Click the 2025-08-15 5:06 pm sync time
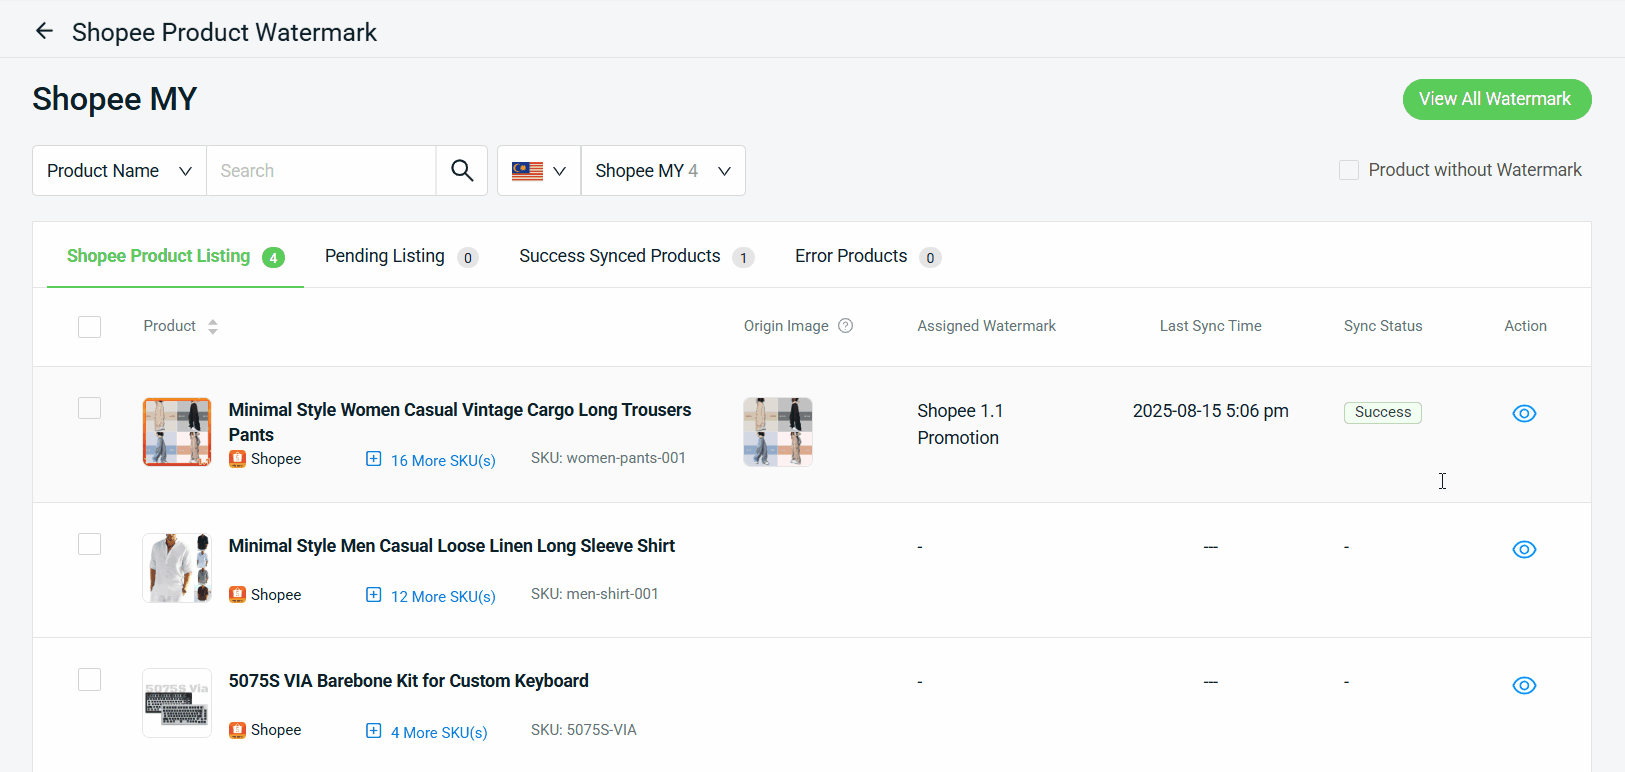1625x772 pixels. point(1210,411)
